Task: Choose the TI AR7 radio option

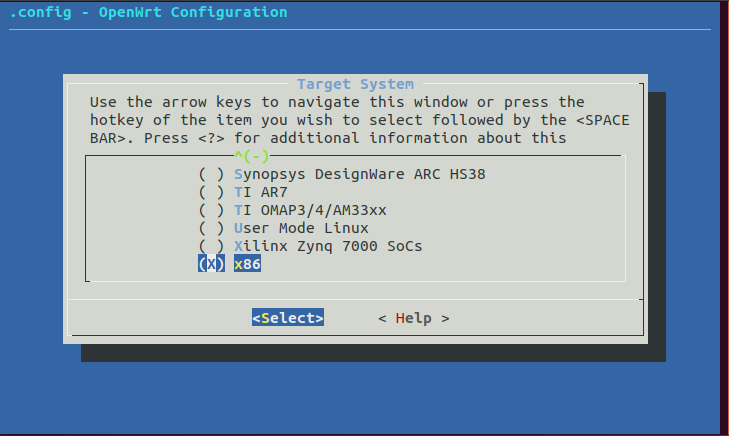Action: pos(211,192)
